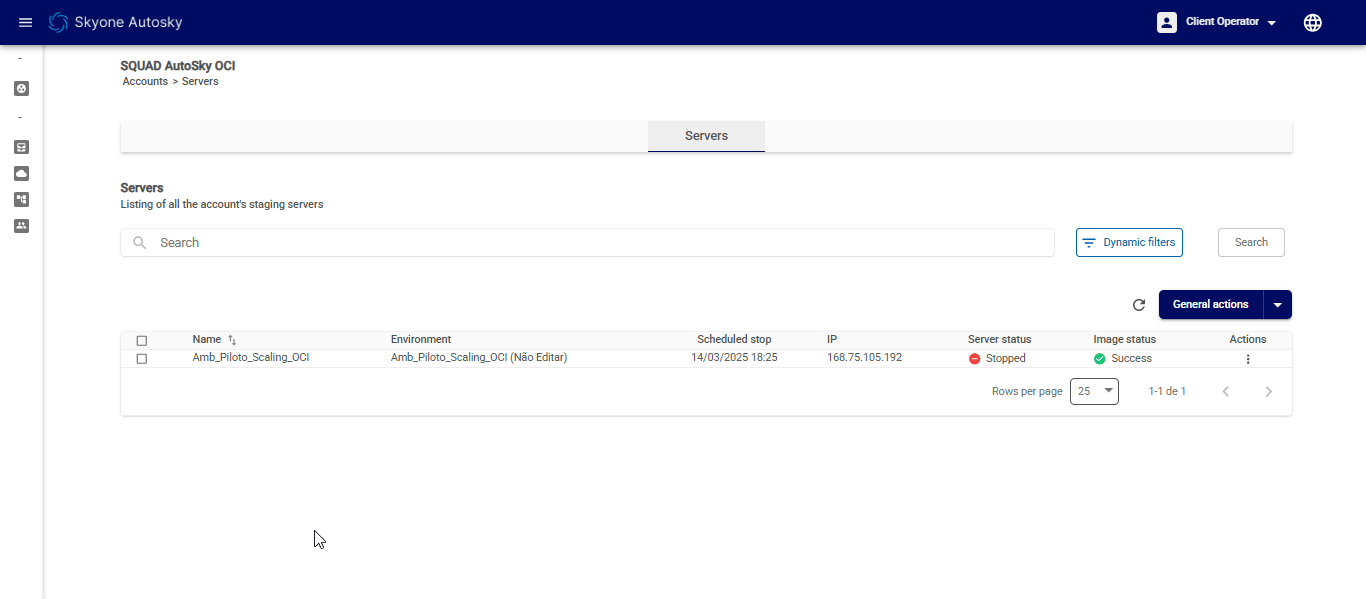Click the globe language icon
This screenshot has width=1366, height=599.
(1313, 22)
